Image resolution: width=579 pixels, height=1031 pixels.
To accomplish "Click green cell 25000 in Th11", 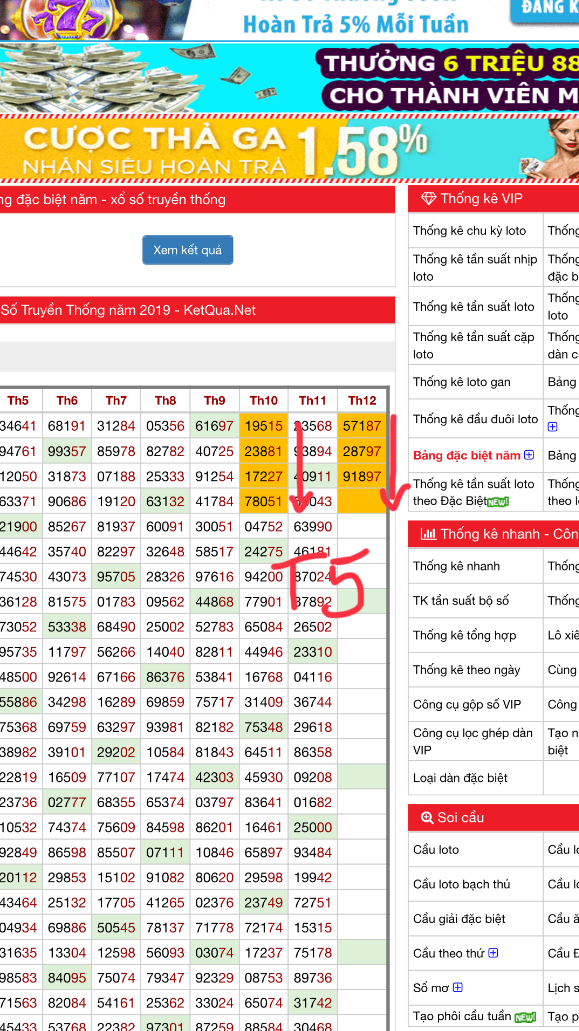I will 313,827.
